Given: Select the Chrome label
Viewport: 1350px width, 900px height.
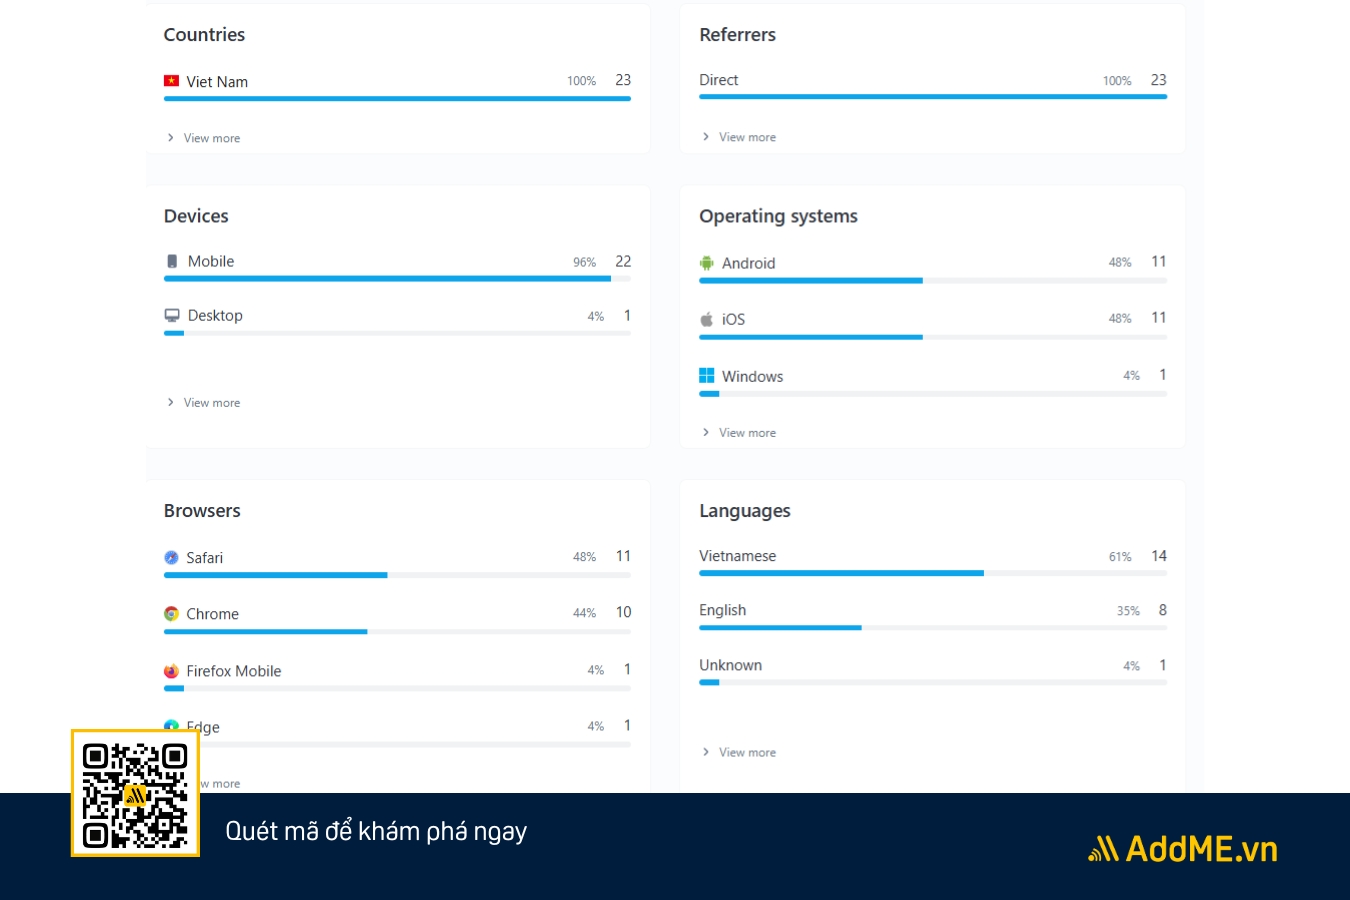Looking at the screenshot, I should (x=213, y=614).
